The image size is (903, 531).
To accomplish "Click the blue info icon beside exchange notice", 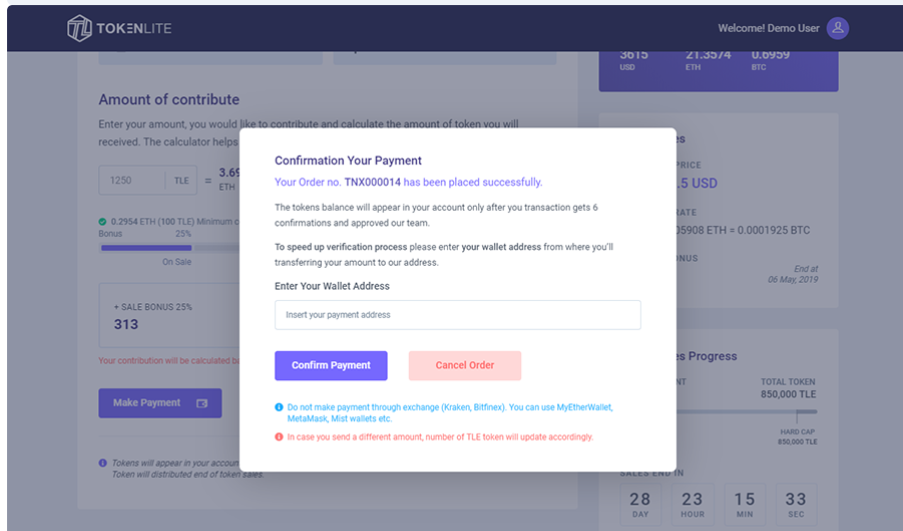I will (279, 407).
